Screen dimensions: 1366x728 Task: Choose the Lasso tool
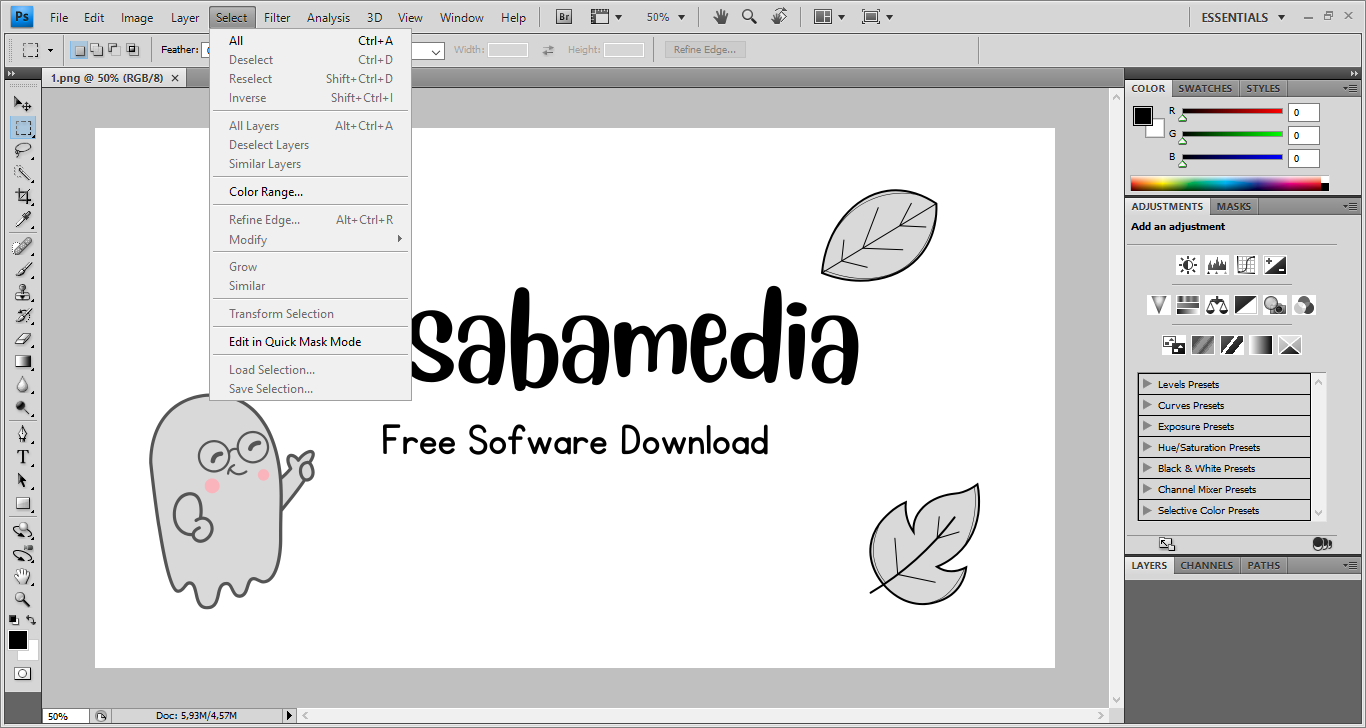[23, 151]
